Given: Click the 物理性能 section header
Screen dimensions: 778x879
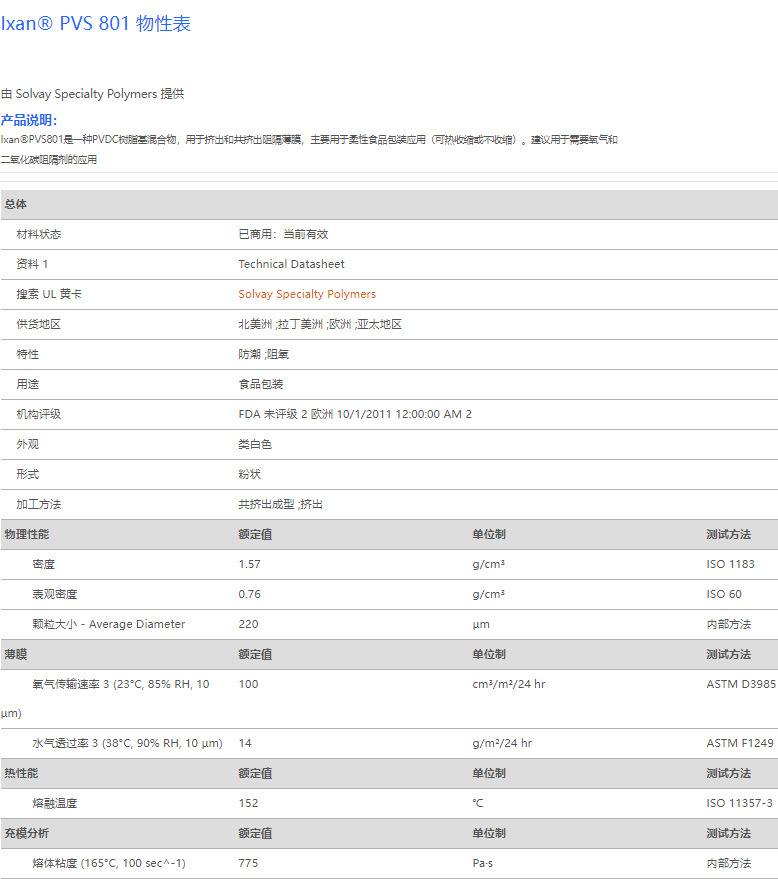Looking at the screenshot, I should point(27,534).
